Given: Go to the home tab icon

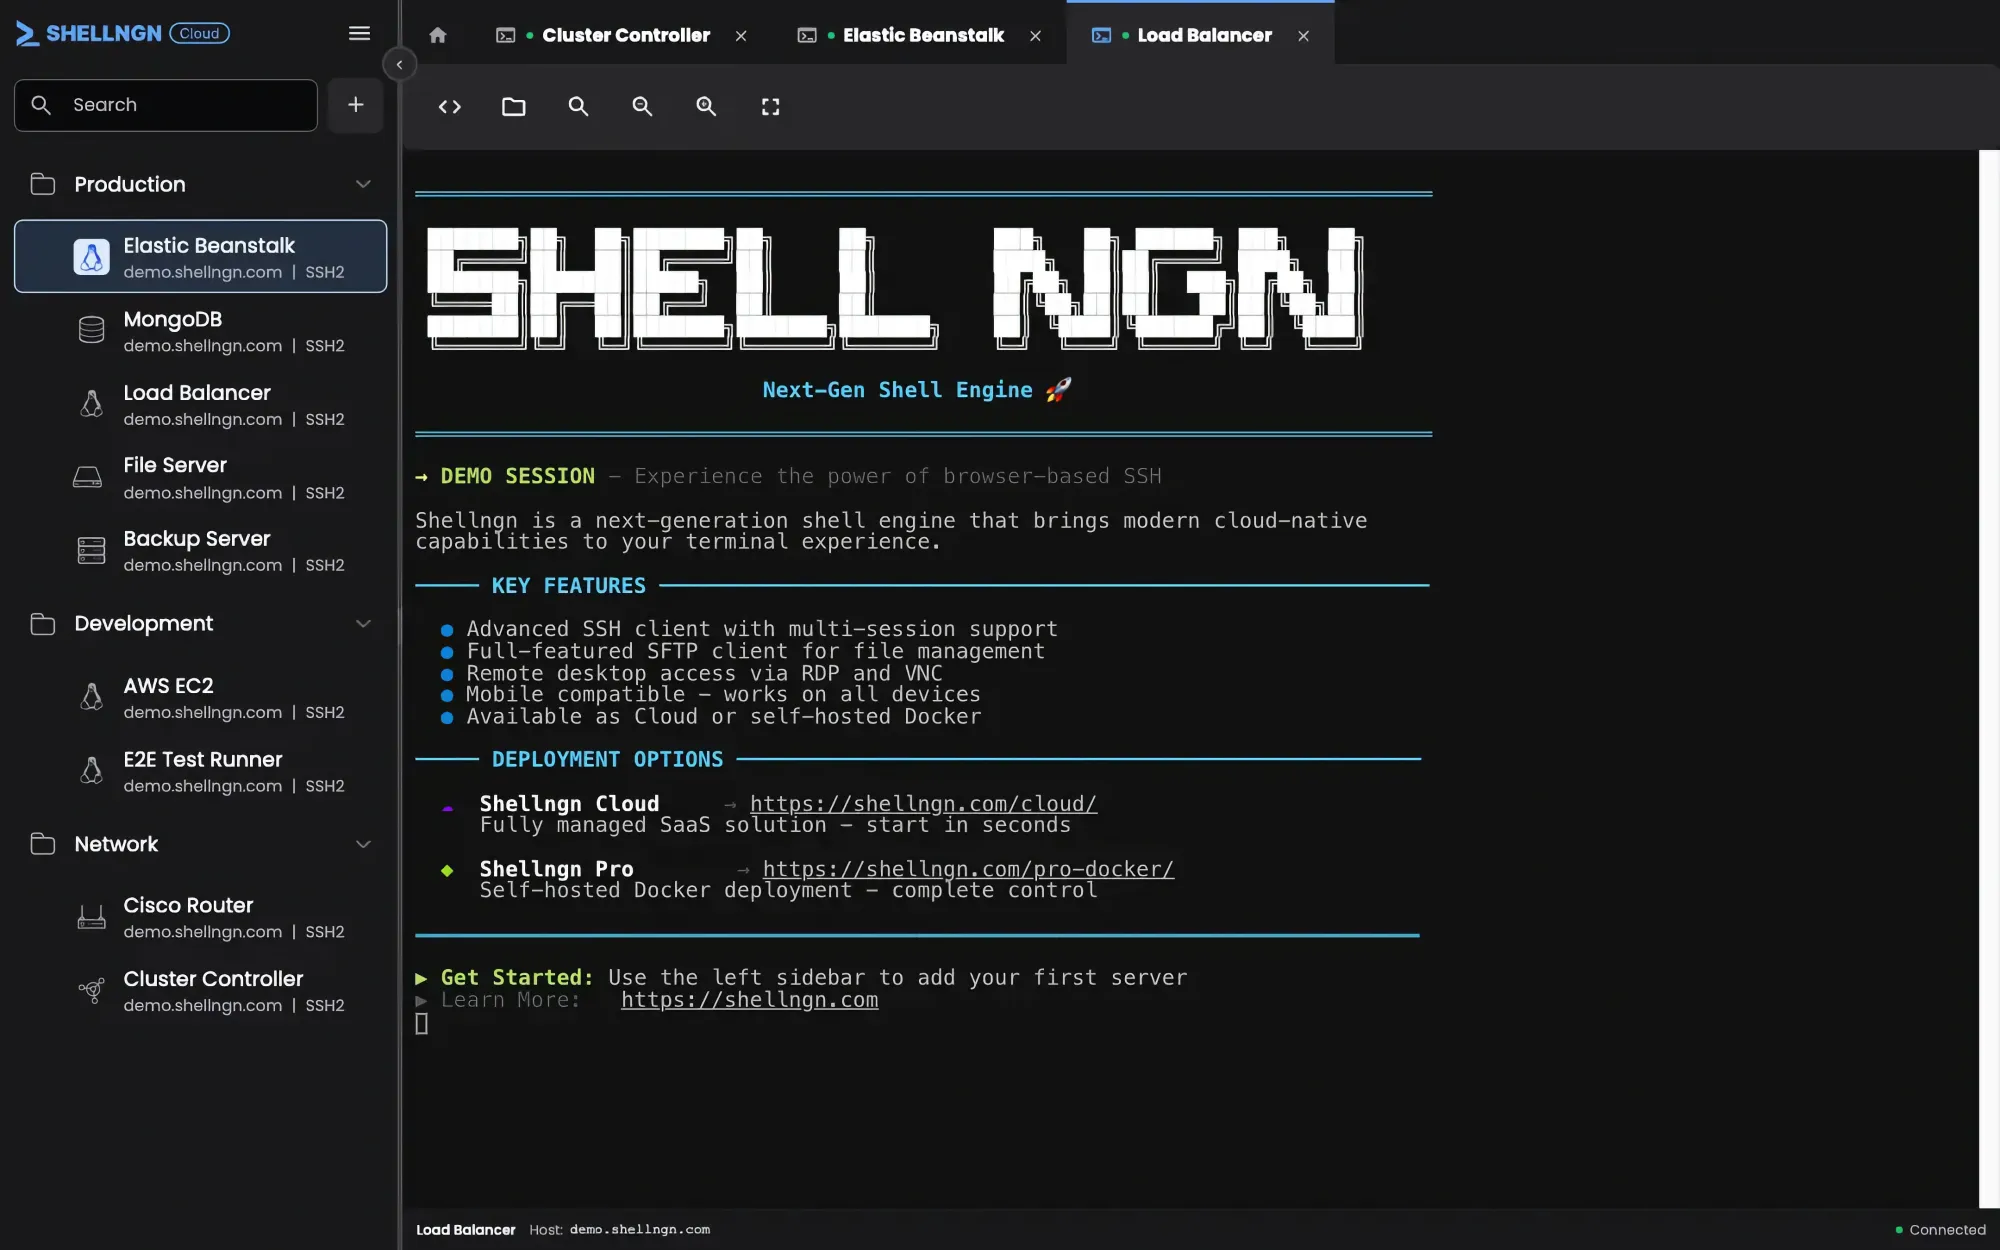Looking at the screenshot, I should click(x=437, y=36).
